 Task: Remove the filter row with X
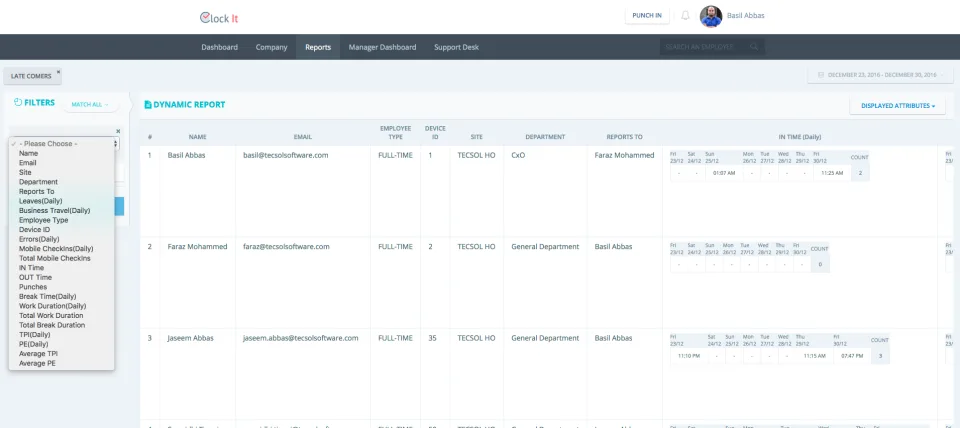(x=118, y=131)
